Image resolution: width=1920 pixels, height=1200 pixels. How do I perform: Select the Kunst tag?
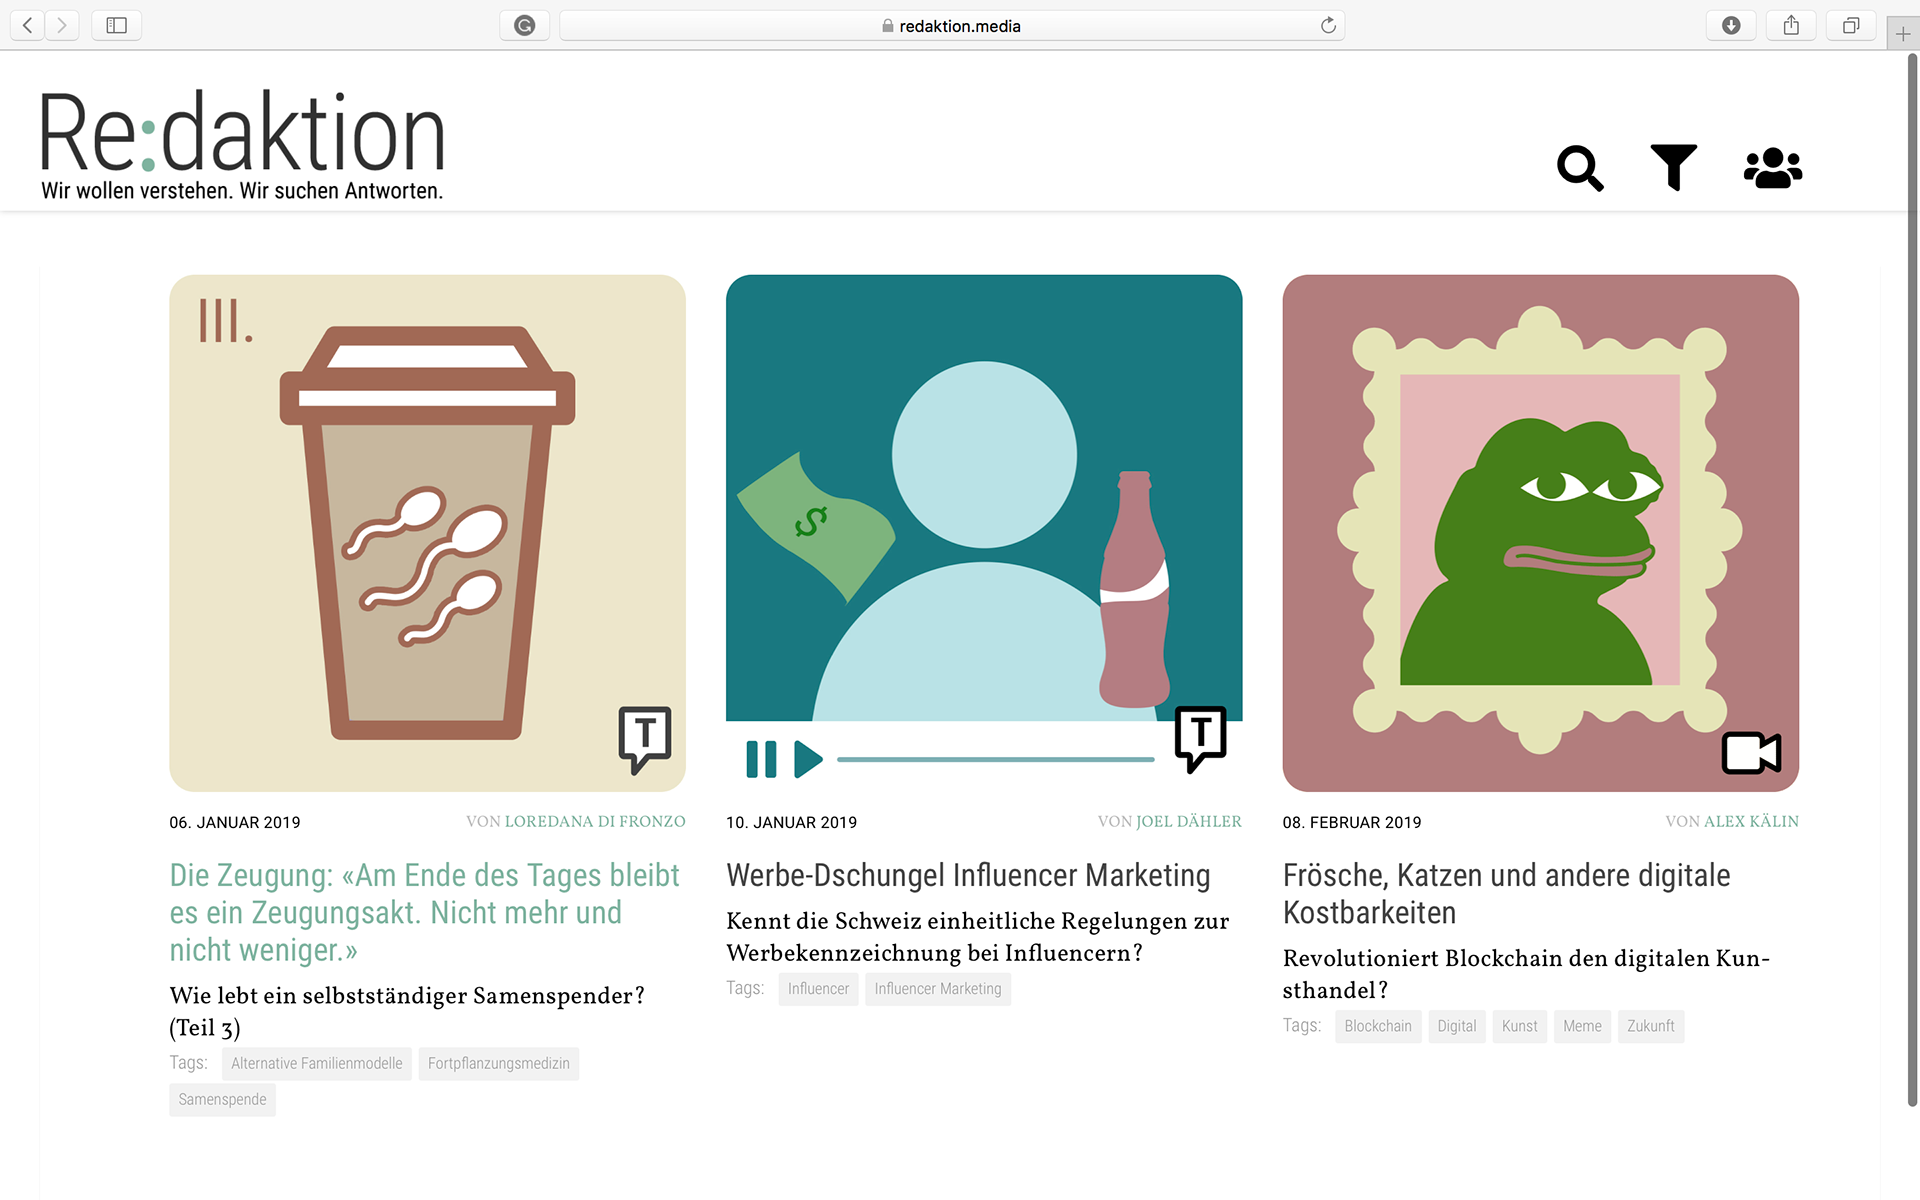coord(1519,1026)
